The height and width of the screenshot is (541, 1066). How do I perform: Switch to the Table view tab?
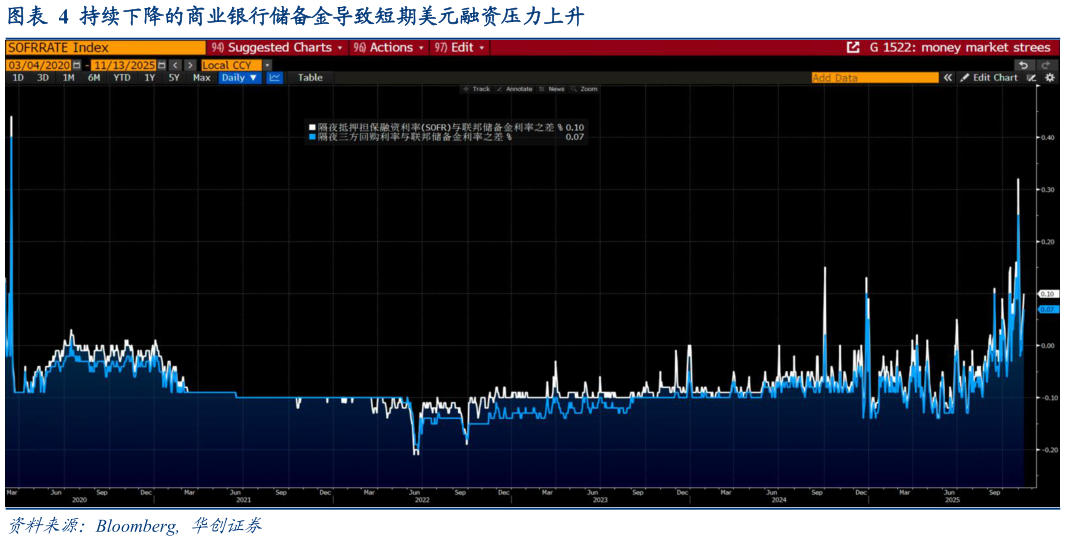point(310,78)
